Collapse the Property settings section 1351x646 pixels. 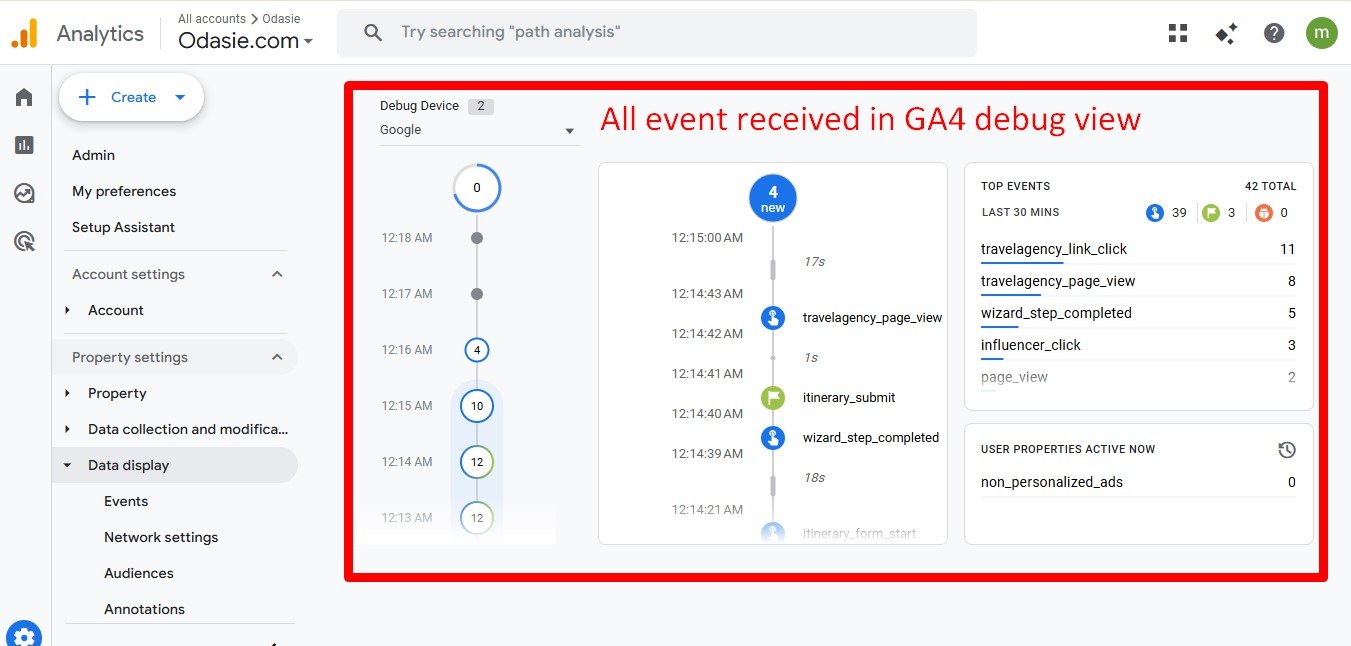pos(278,357)
